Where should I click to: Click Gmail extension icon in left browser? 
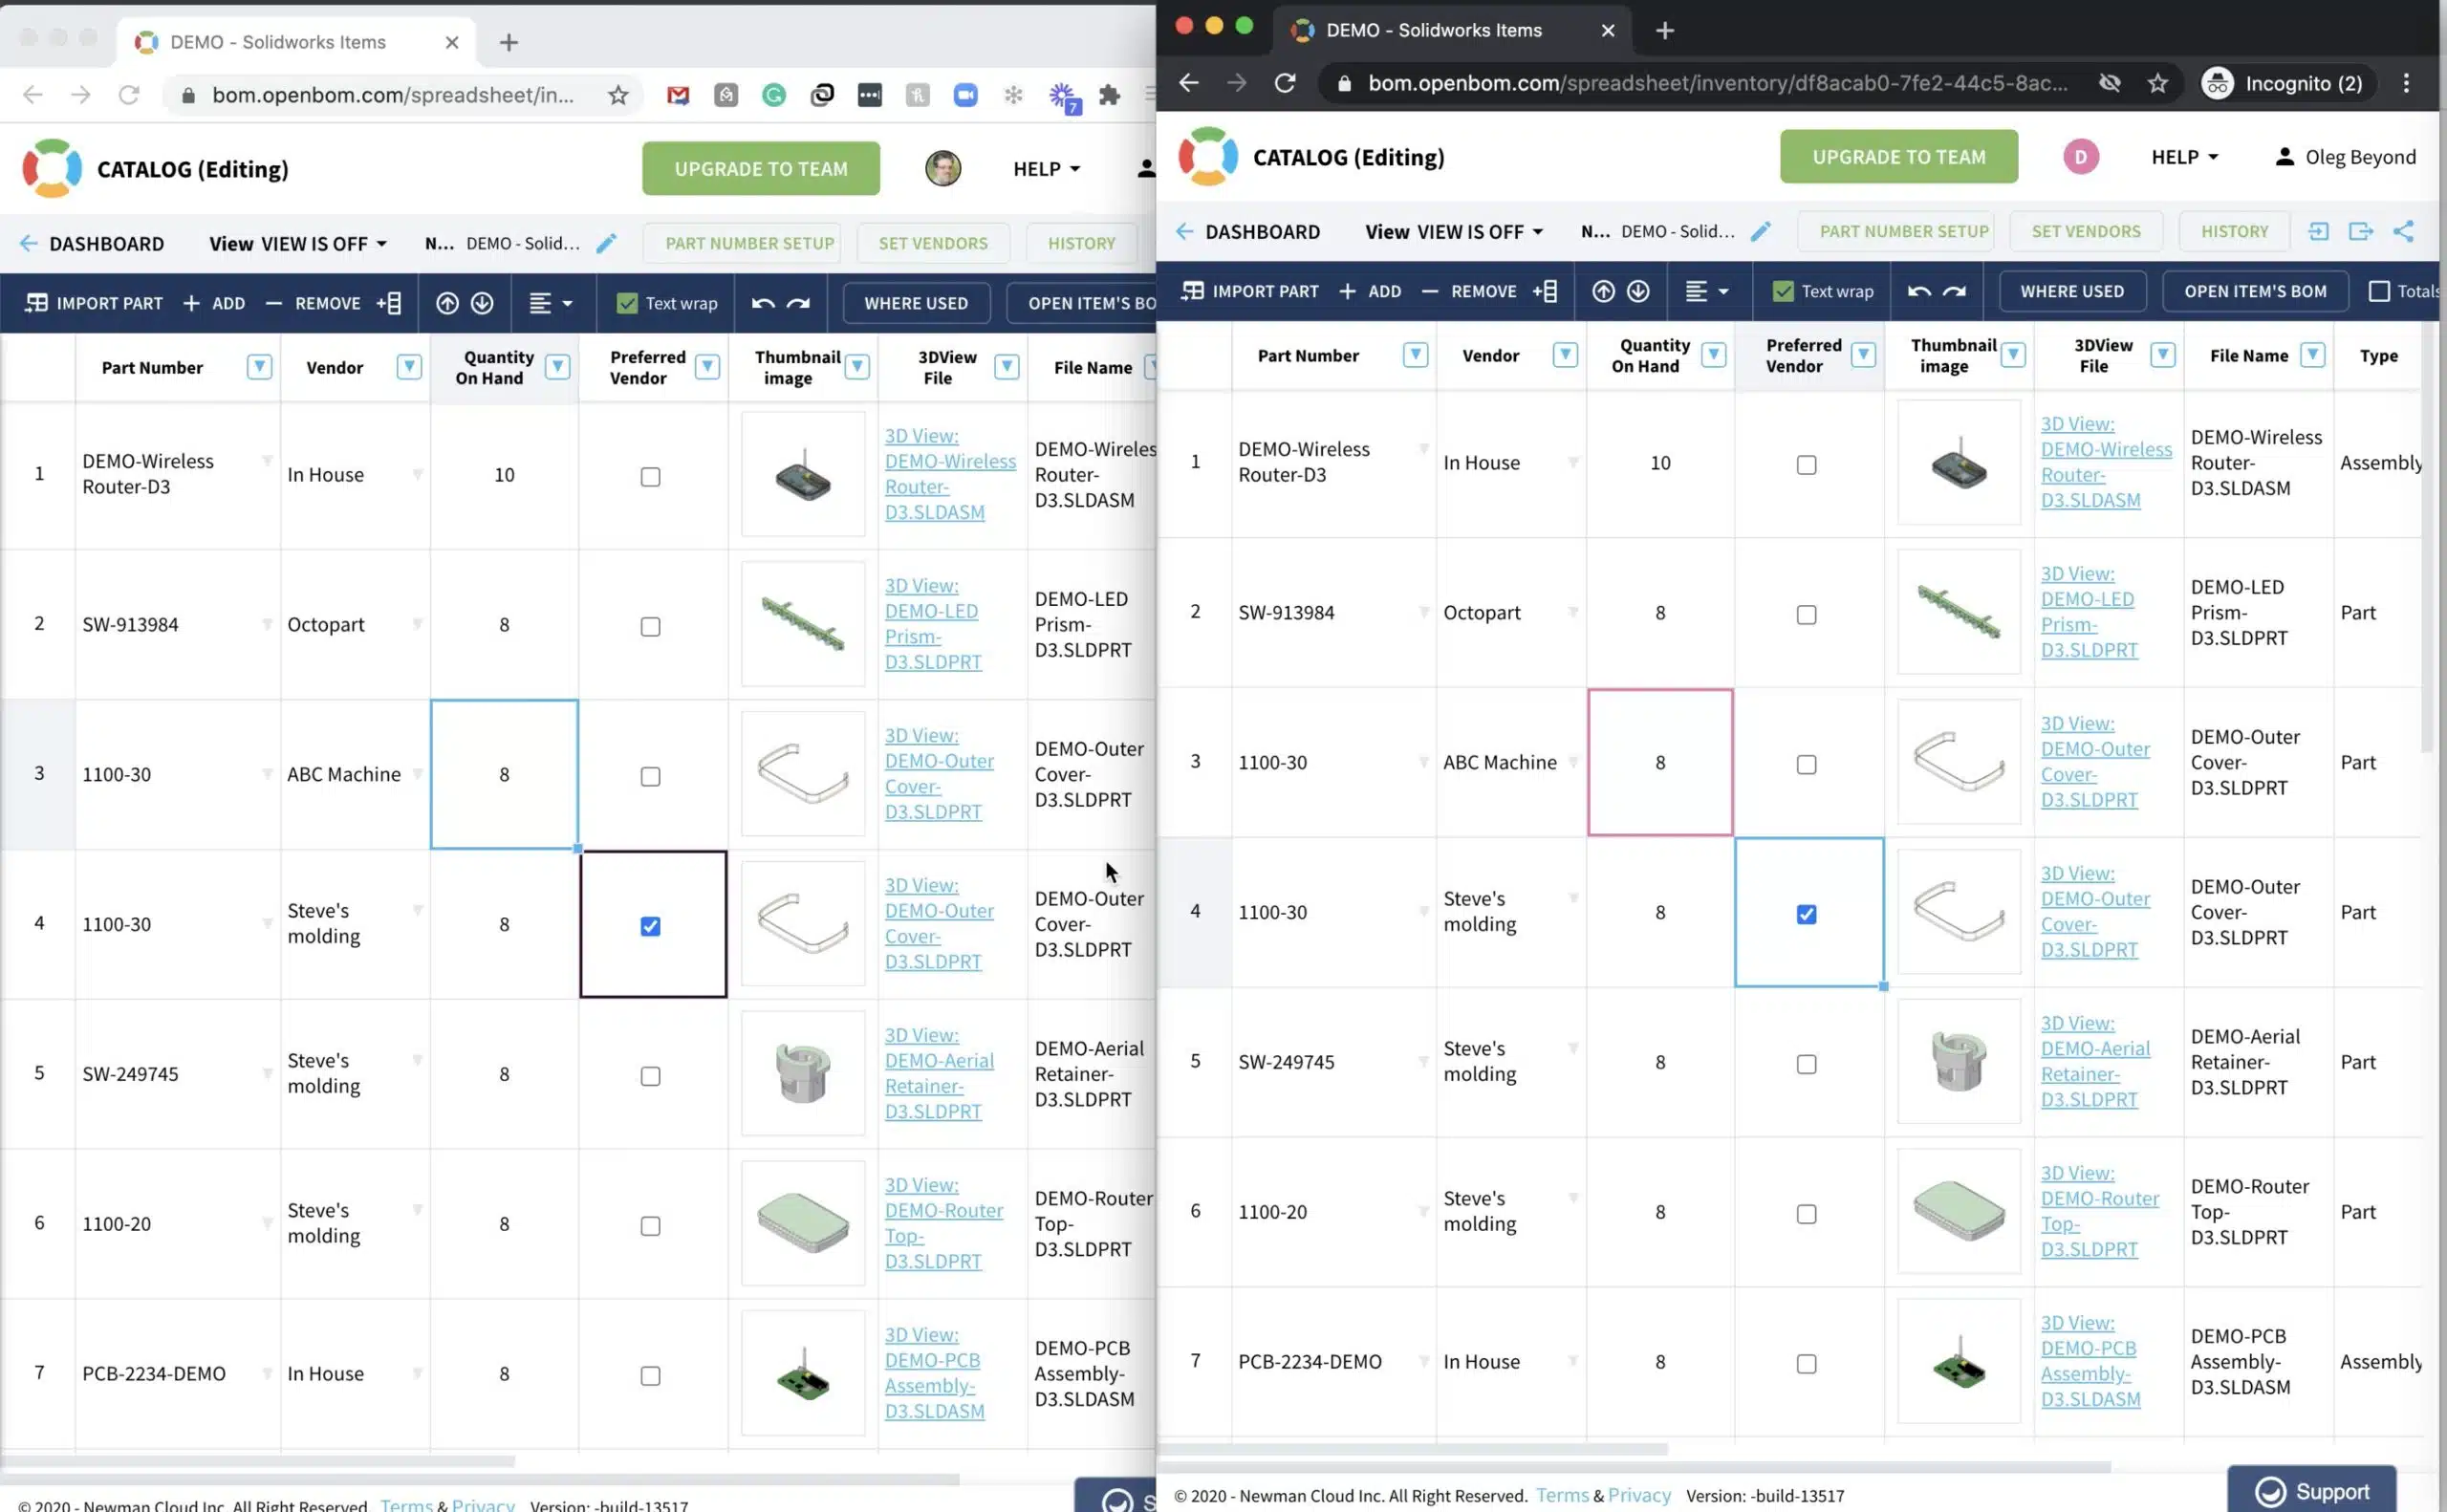coord(678,95)
